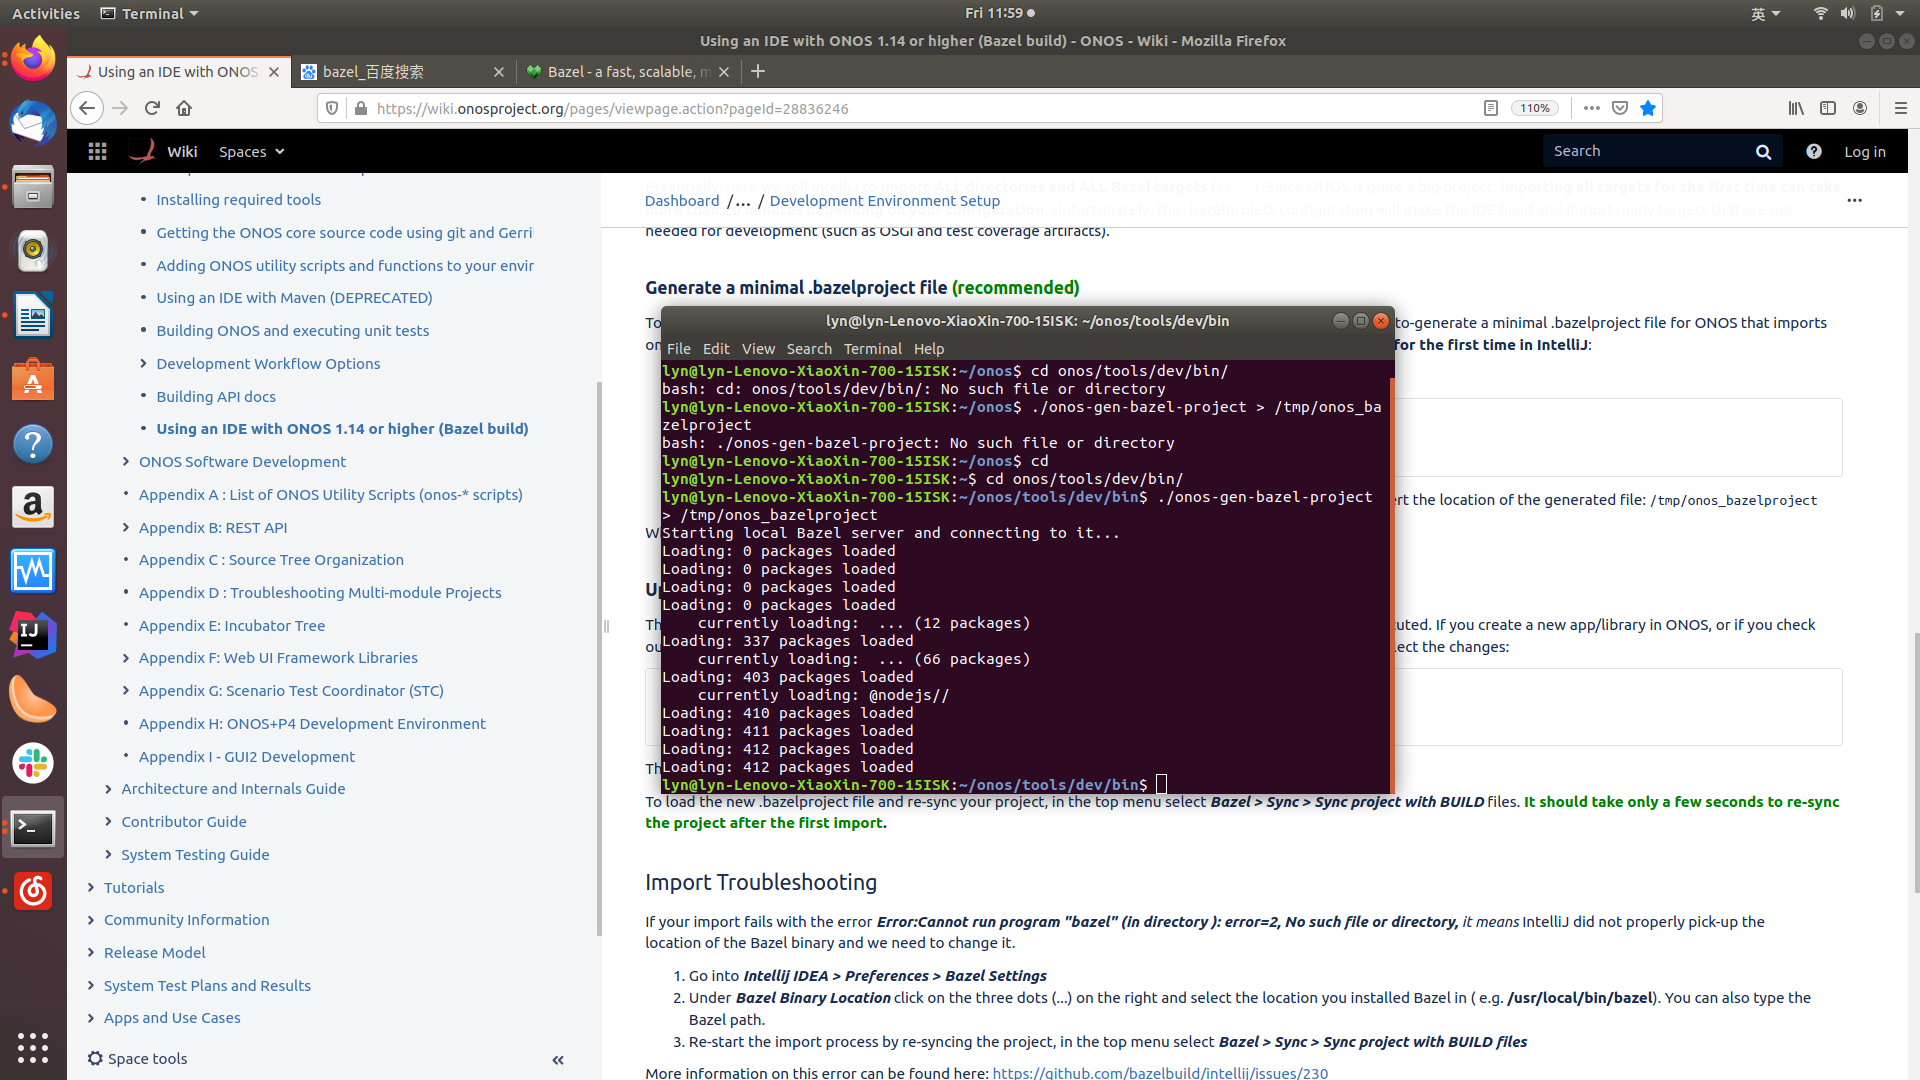Screen dimensions: 1920x1080
Task: Click the Firefox reload page icon
Action: [x=152, y=108]
